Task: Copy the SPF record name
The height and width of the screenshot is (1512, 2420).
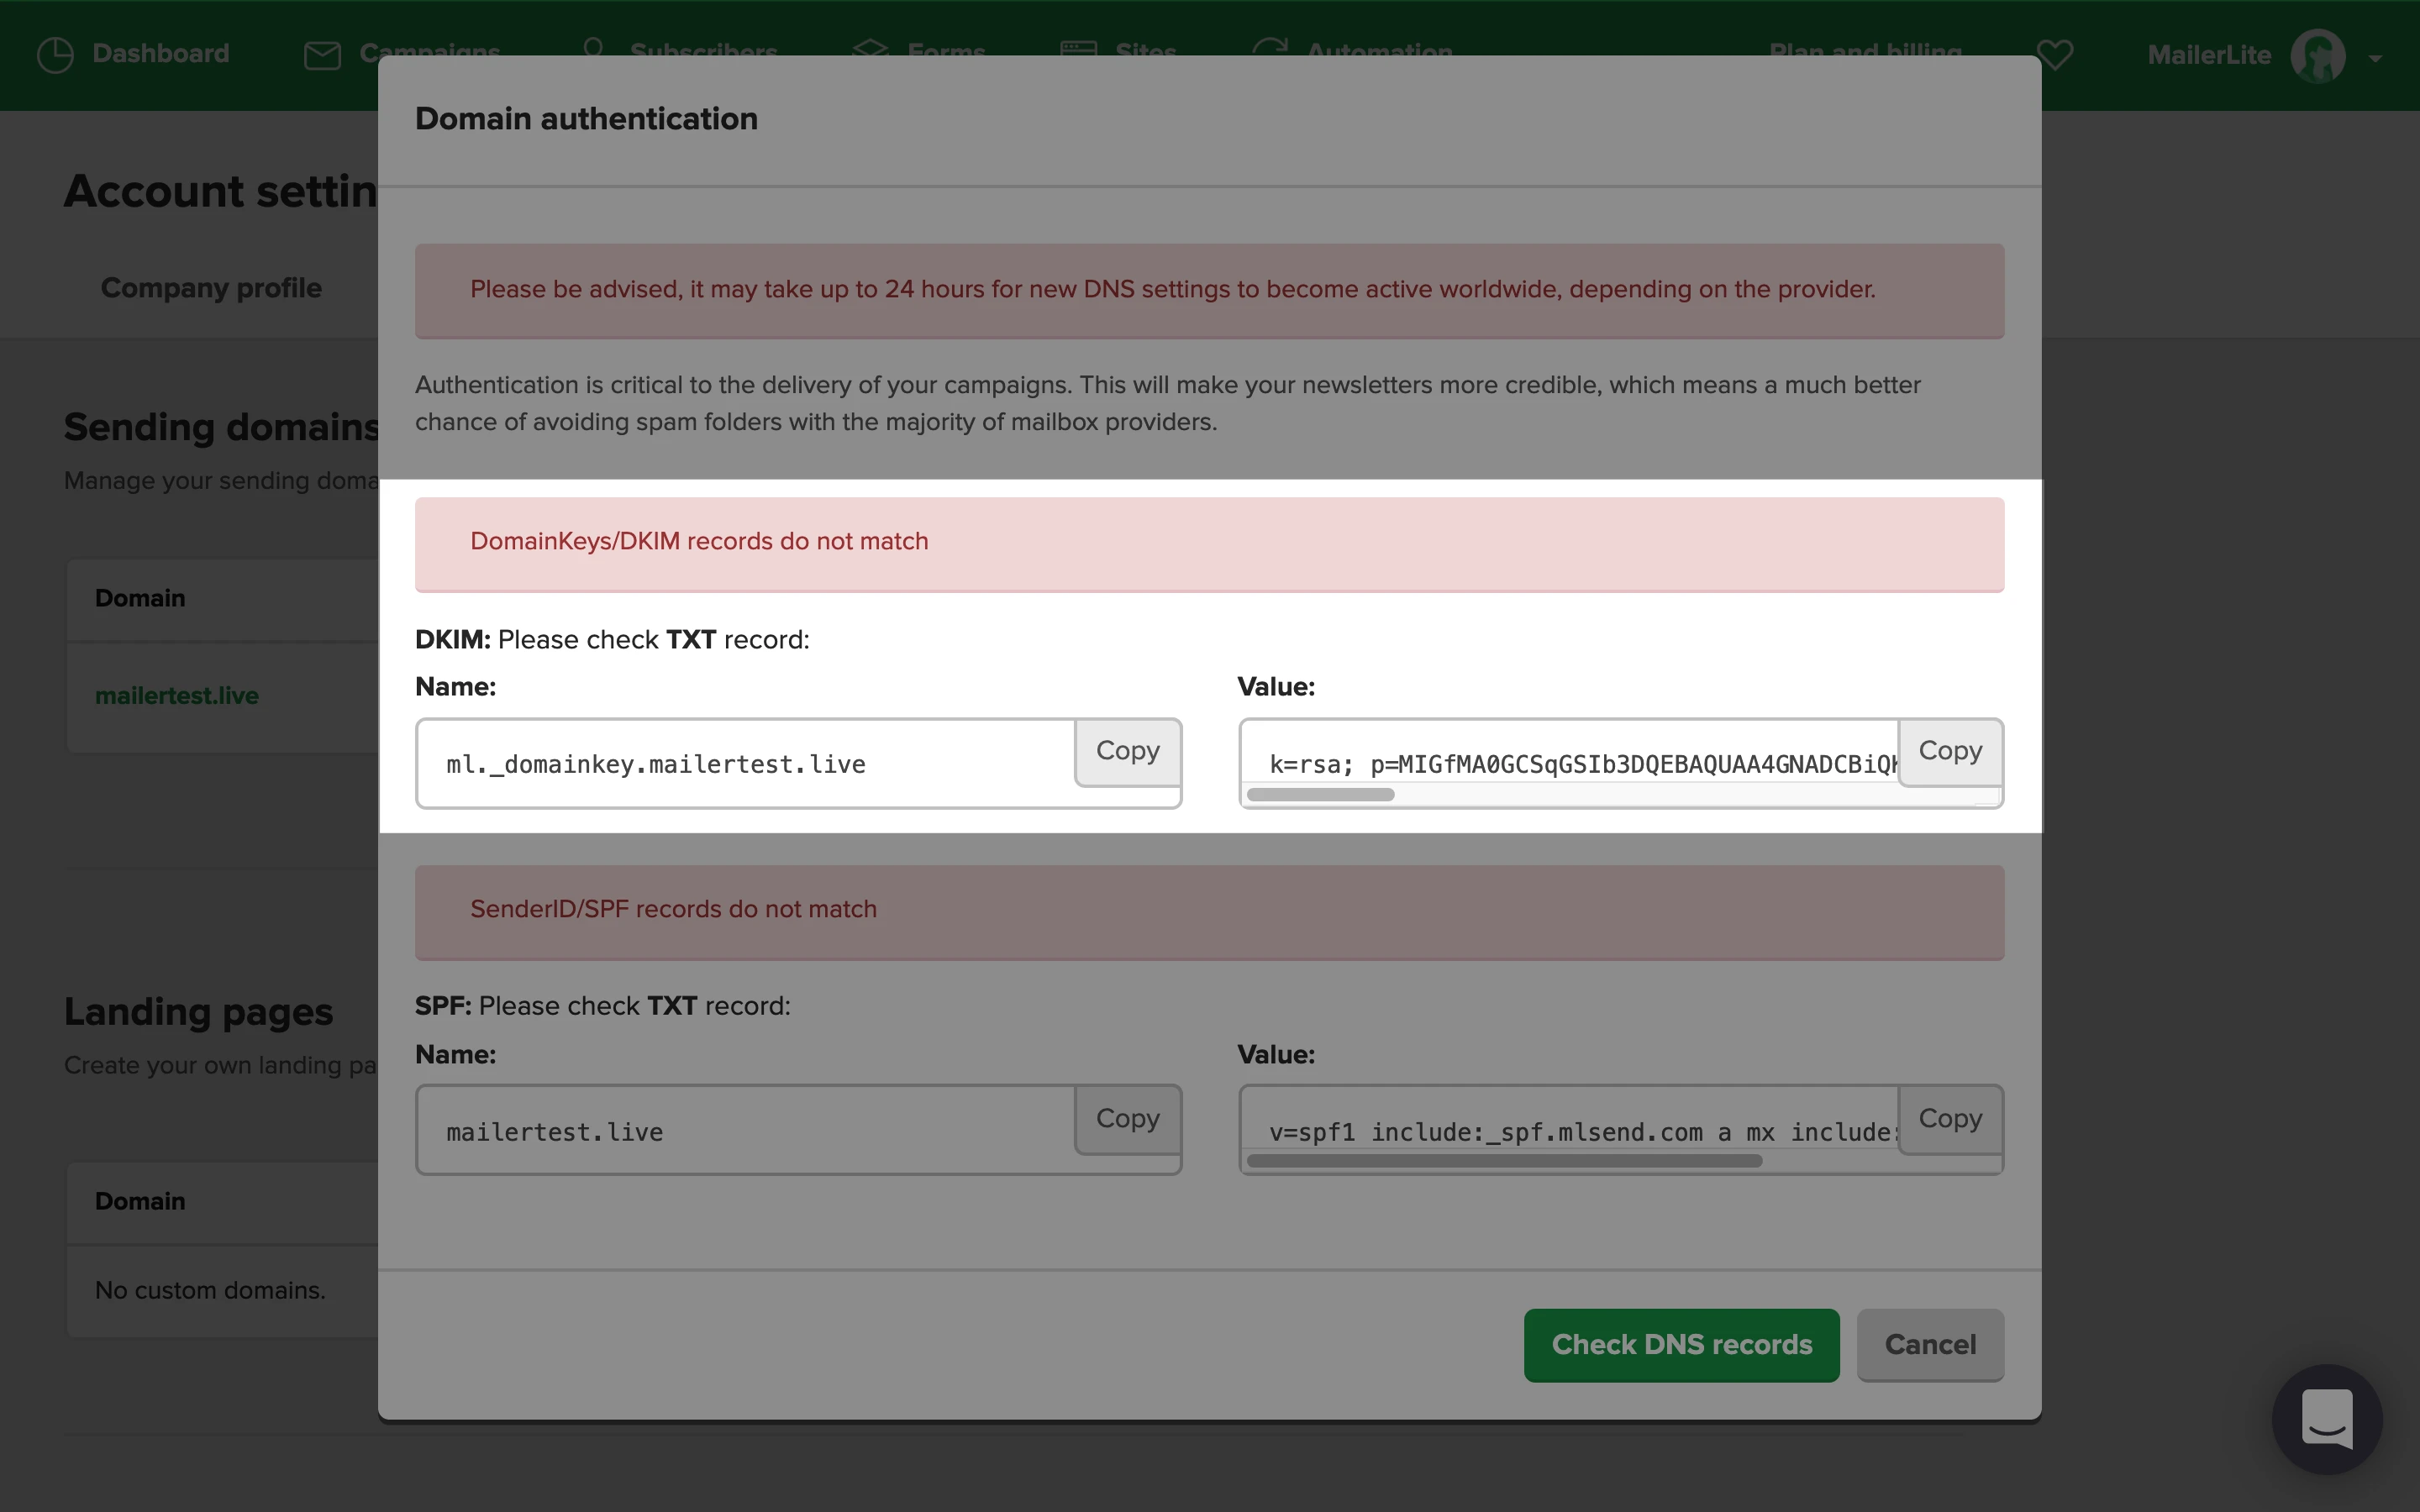Action: pos(1127,1118)
